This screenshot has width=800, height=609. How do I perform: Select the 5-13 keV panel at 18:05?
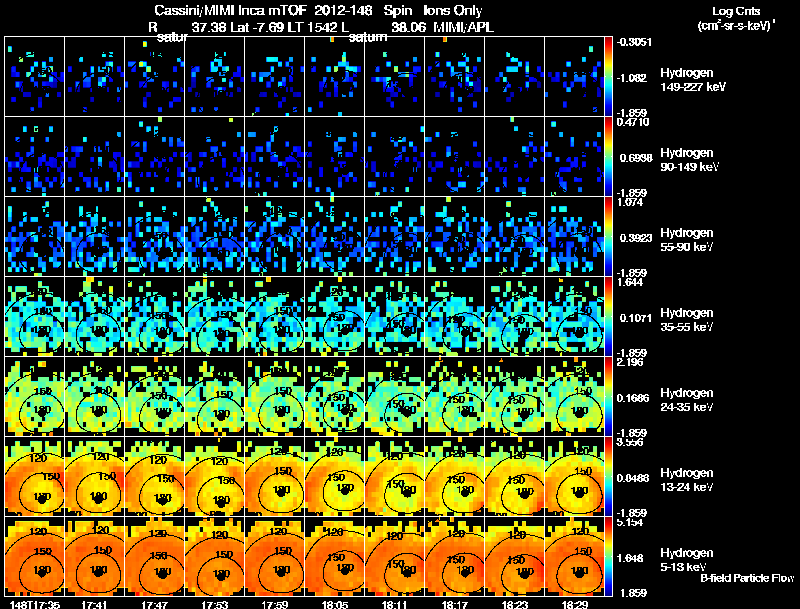tap(335, 557)
